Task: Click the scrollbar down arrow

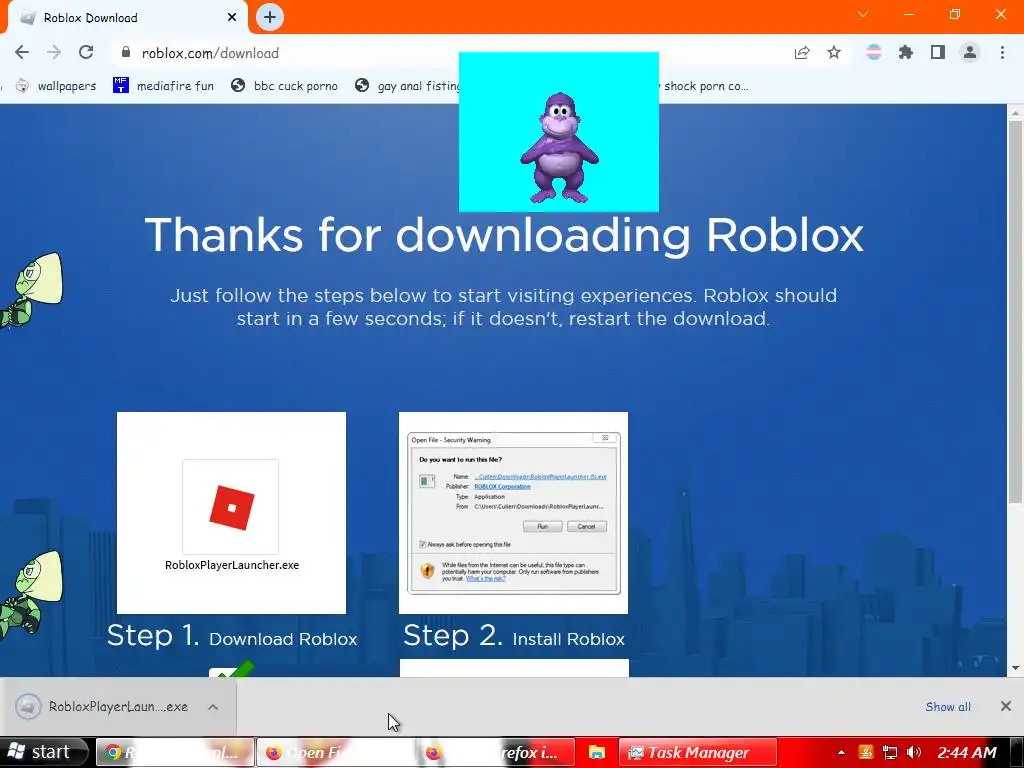Action: pos(1015,668)
